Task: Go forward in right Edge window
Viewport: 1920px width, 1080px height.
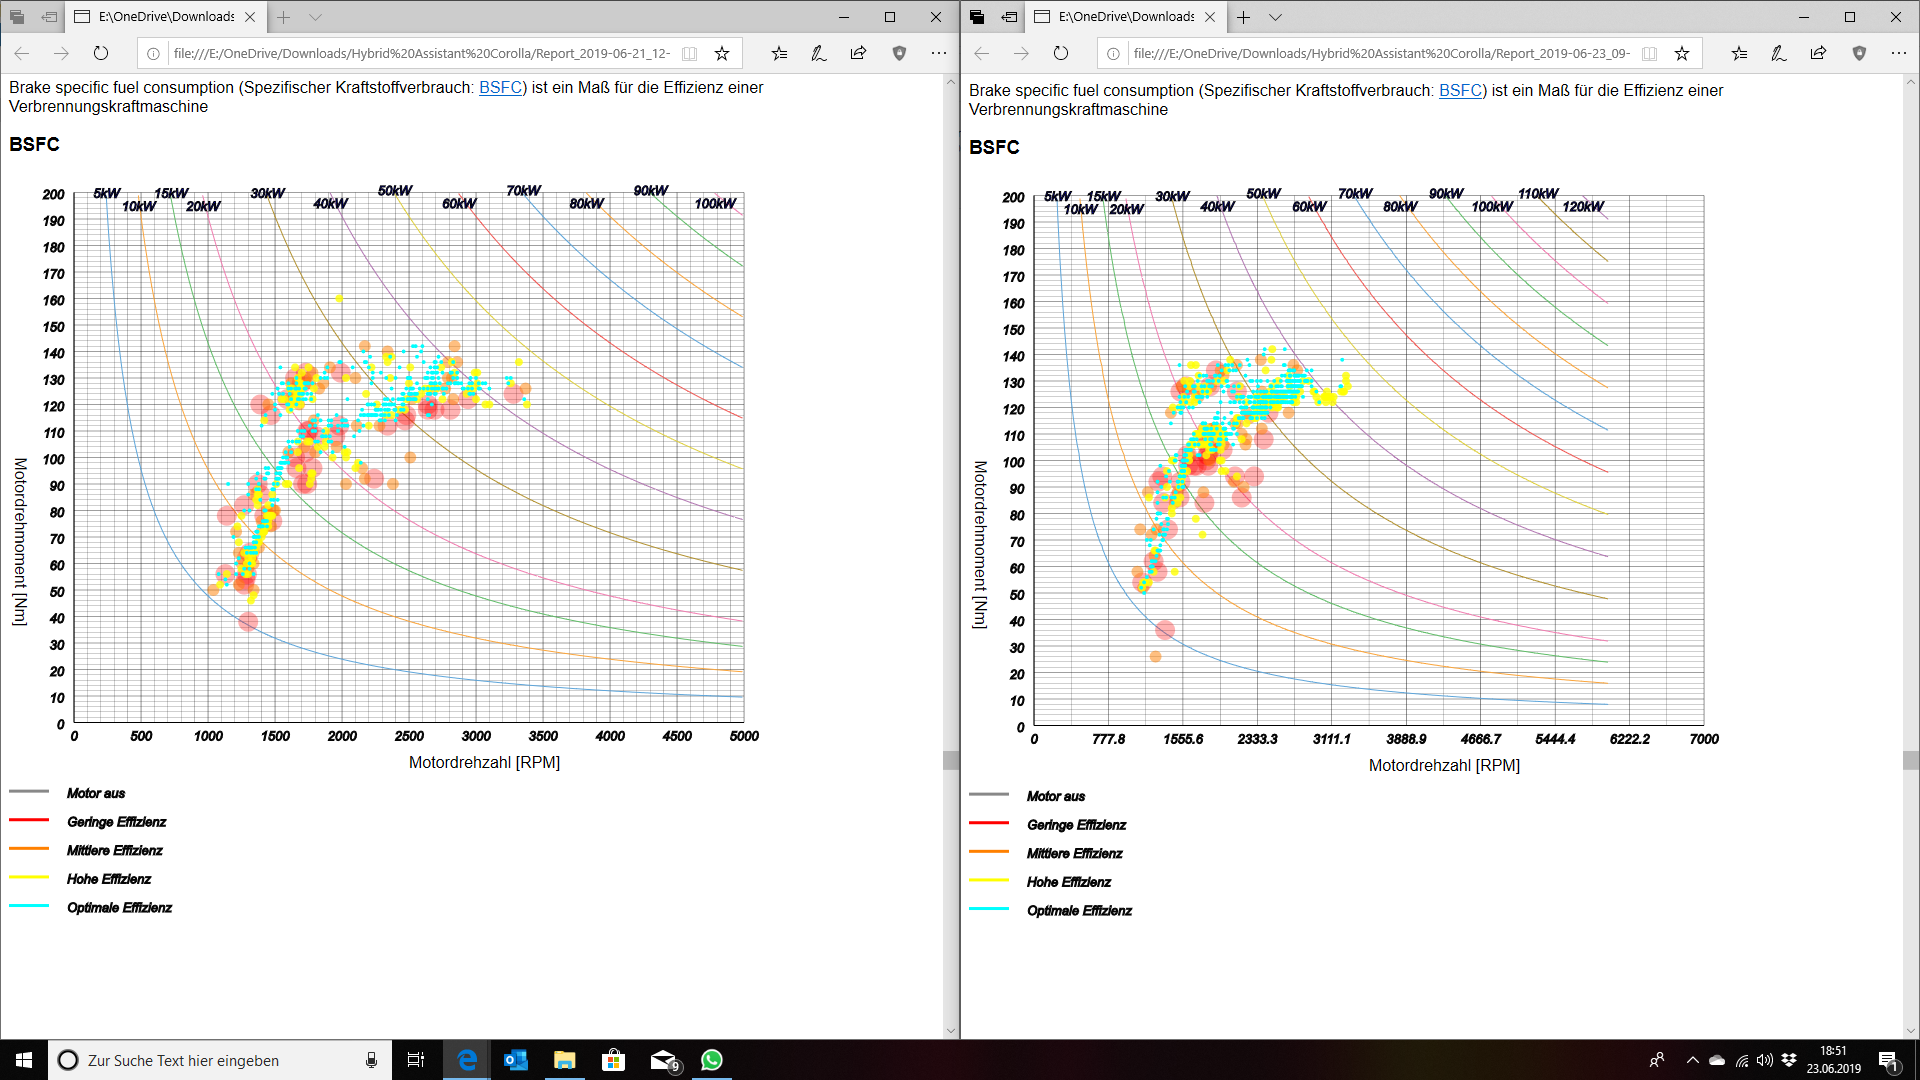Action: coord(1021,53)
